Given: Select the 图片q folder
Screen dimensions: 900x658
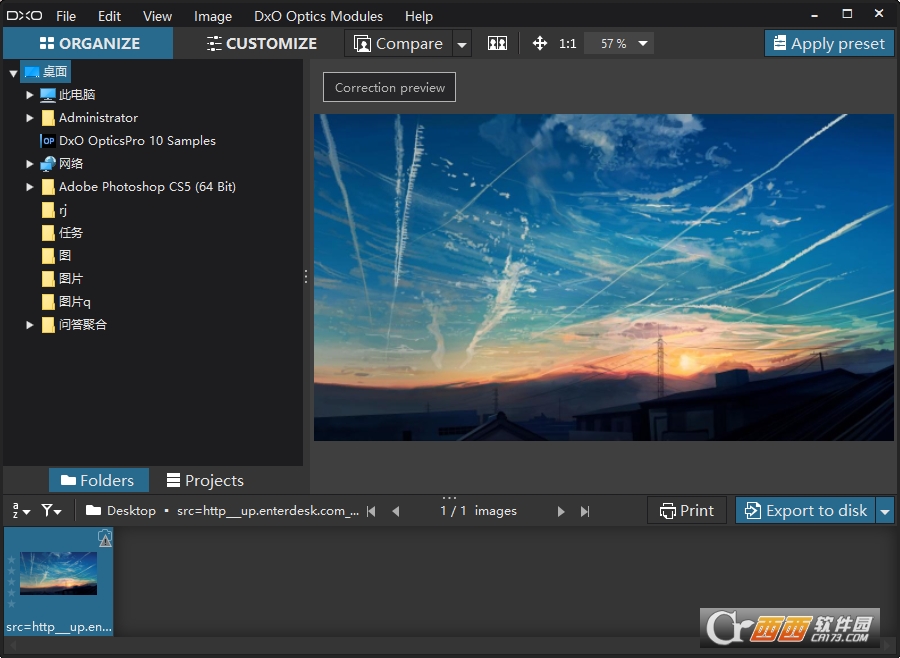Looking at the screenshot, I should click(x=65, y=301).
